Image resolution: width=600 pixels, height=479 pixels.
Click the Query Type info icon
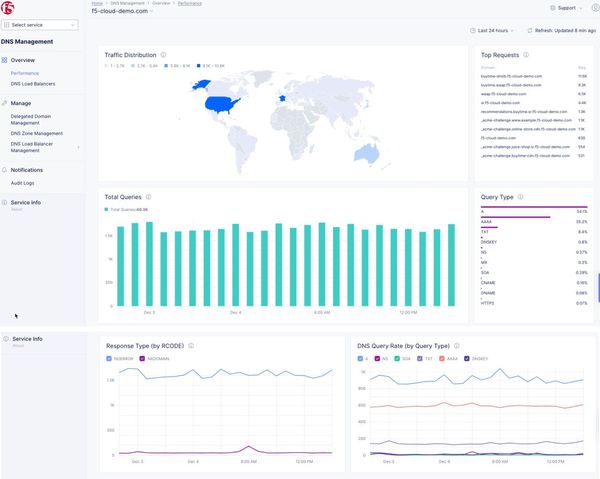click(521, 197)
